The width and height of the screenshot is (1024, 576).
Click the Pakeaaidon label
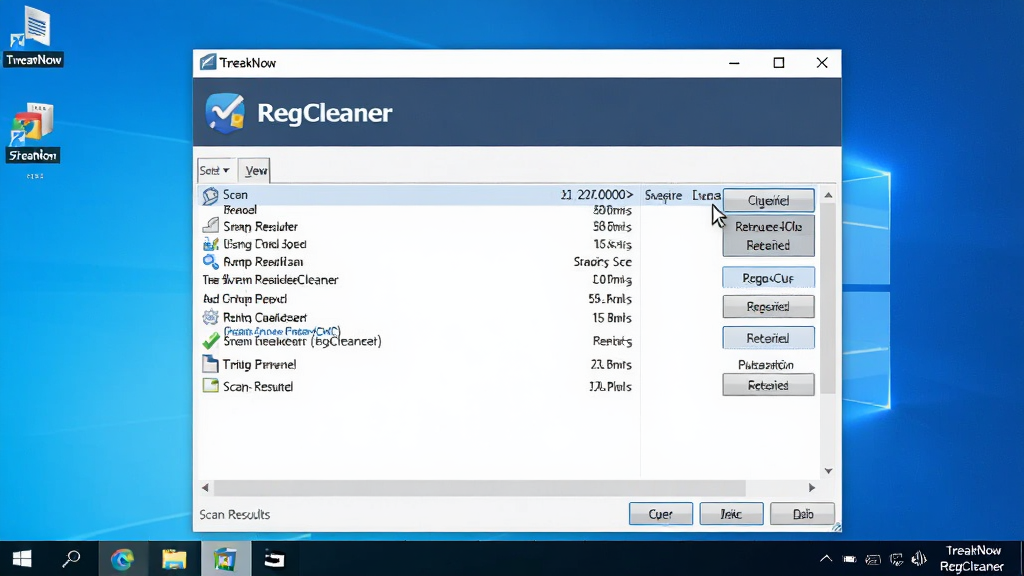[765, 365]
